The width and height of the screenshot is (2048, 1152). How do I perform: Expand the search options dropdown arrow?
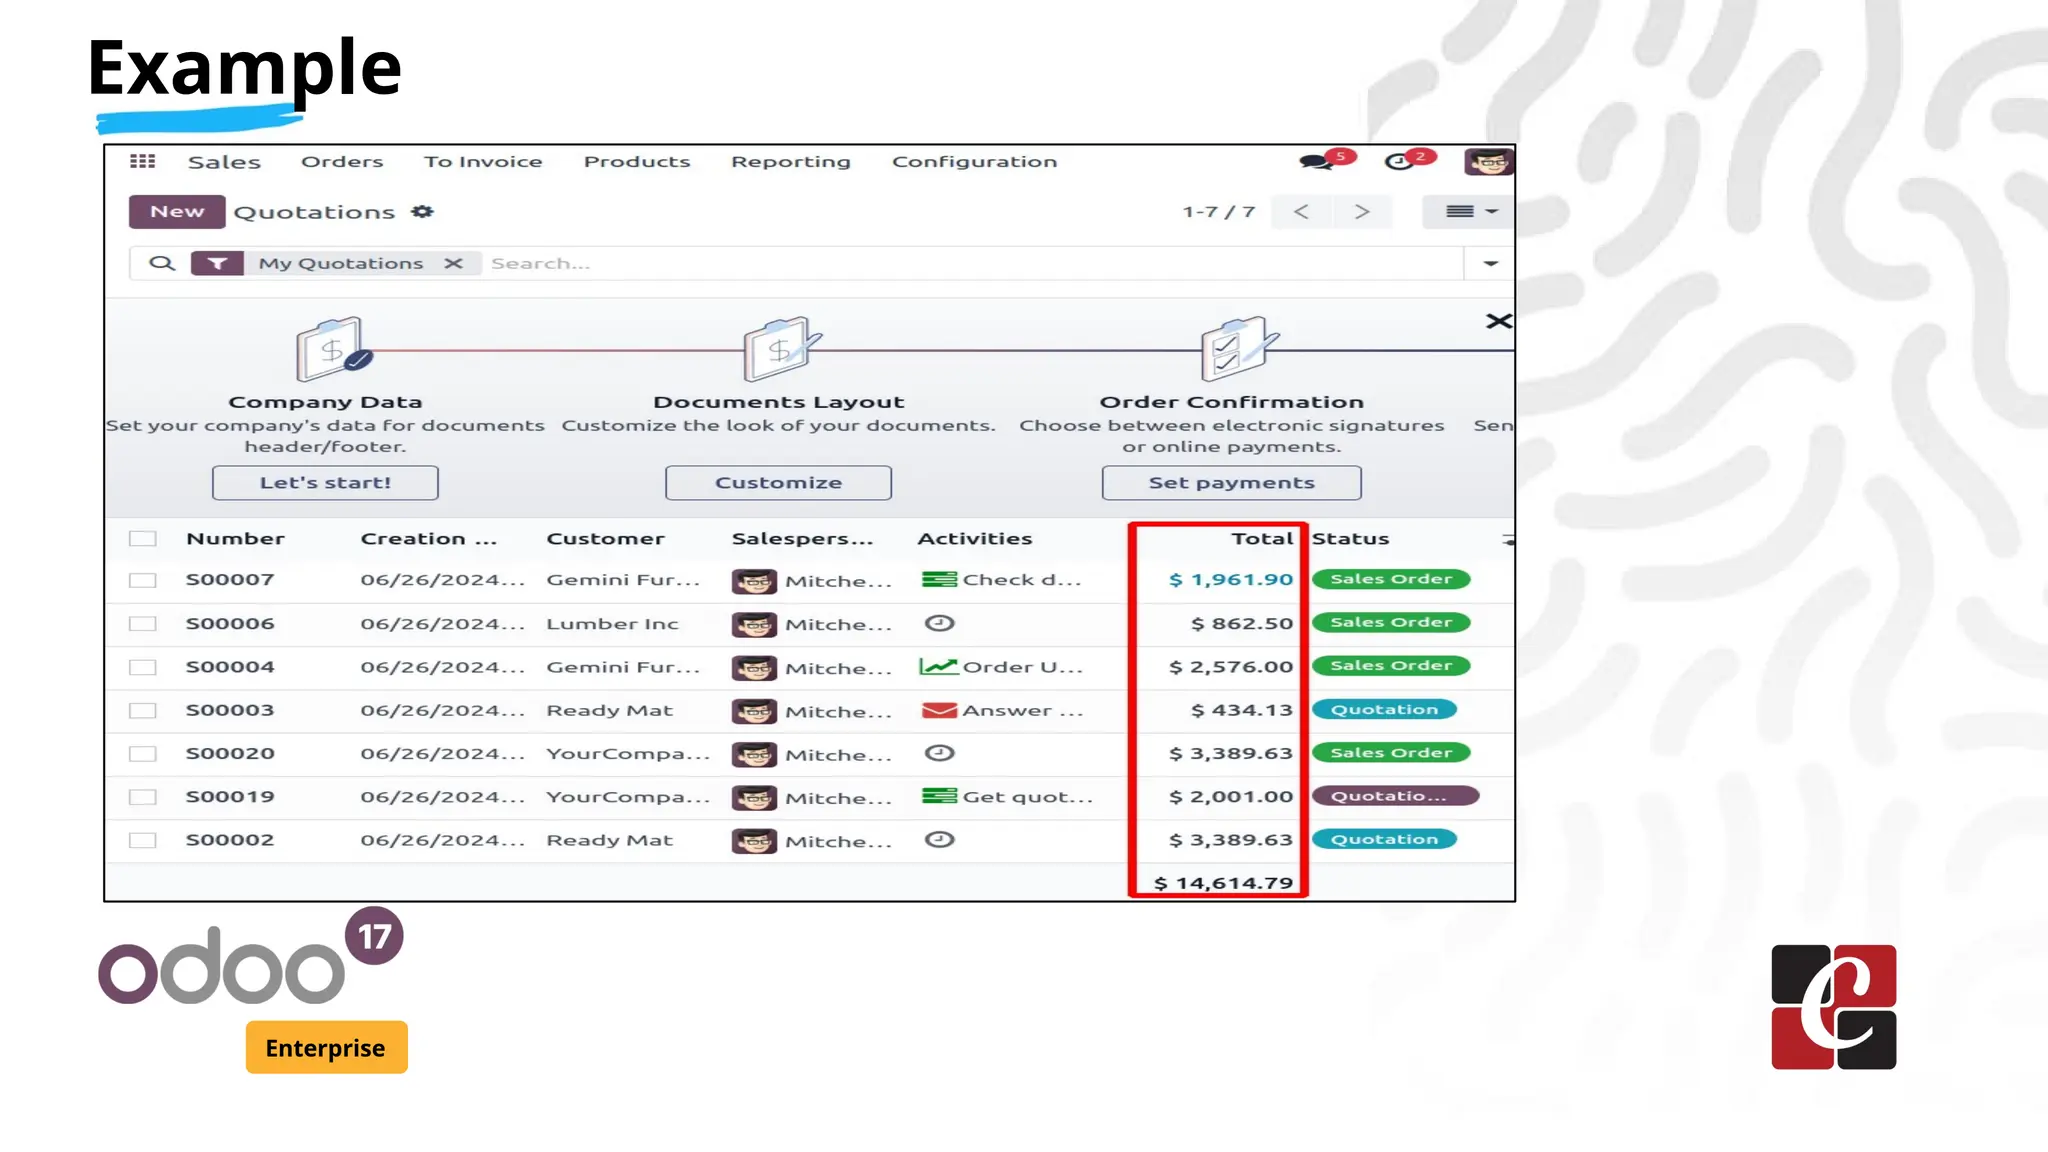pyautogui.click(x=1490, y=264)
